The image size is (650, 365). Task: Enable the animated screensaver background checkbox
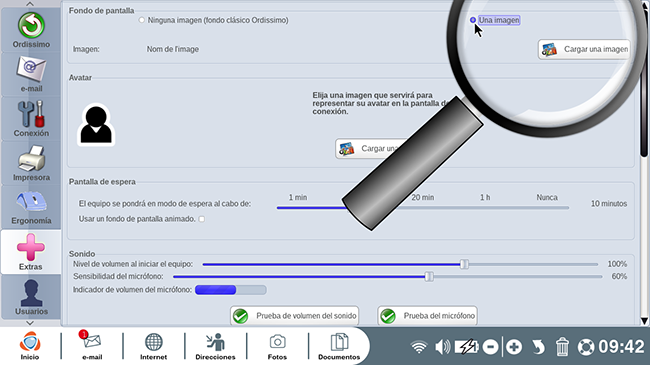[x=201, y=219]
